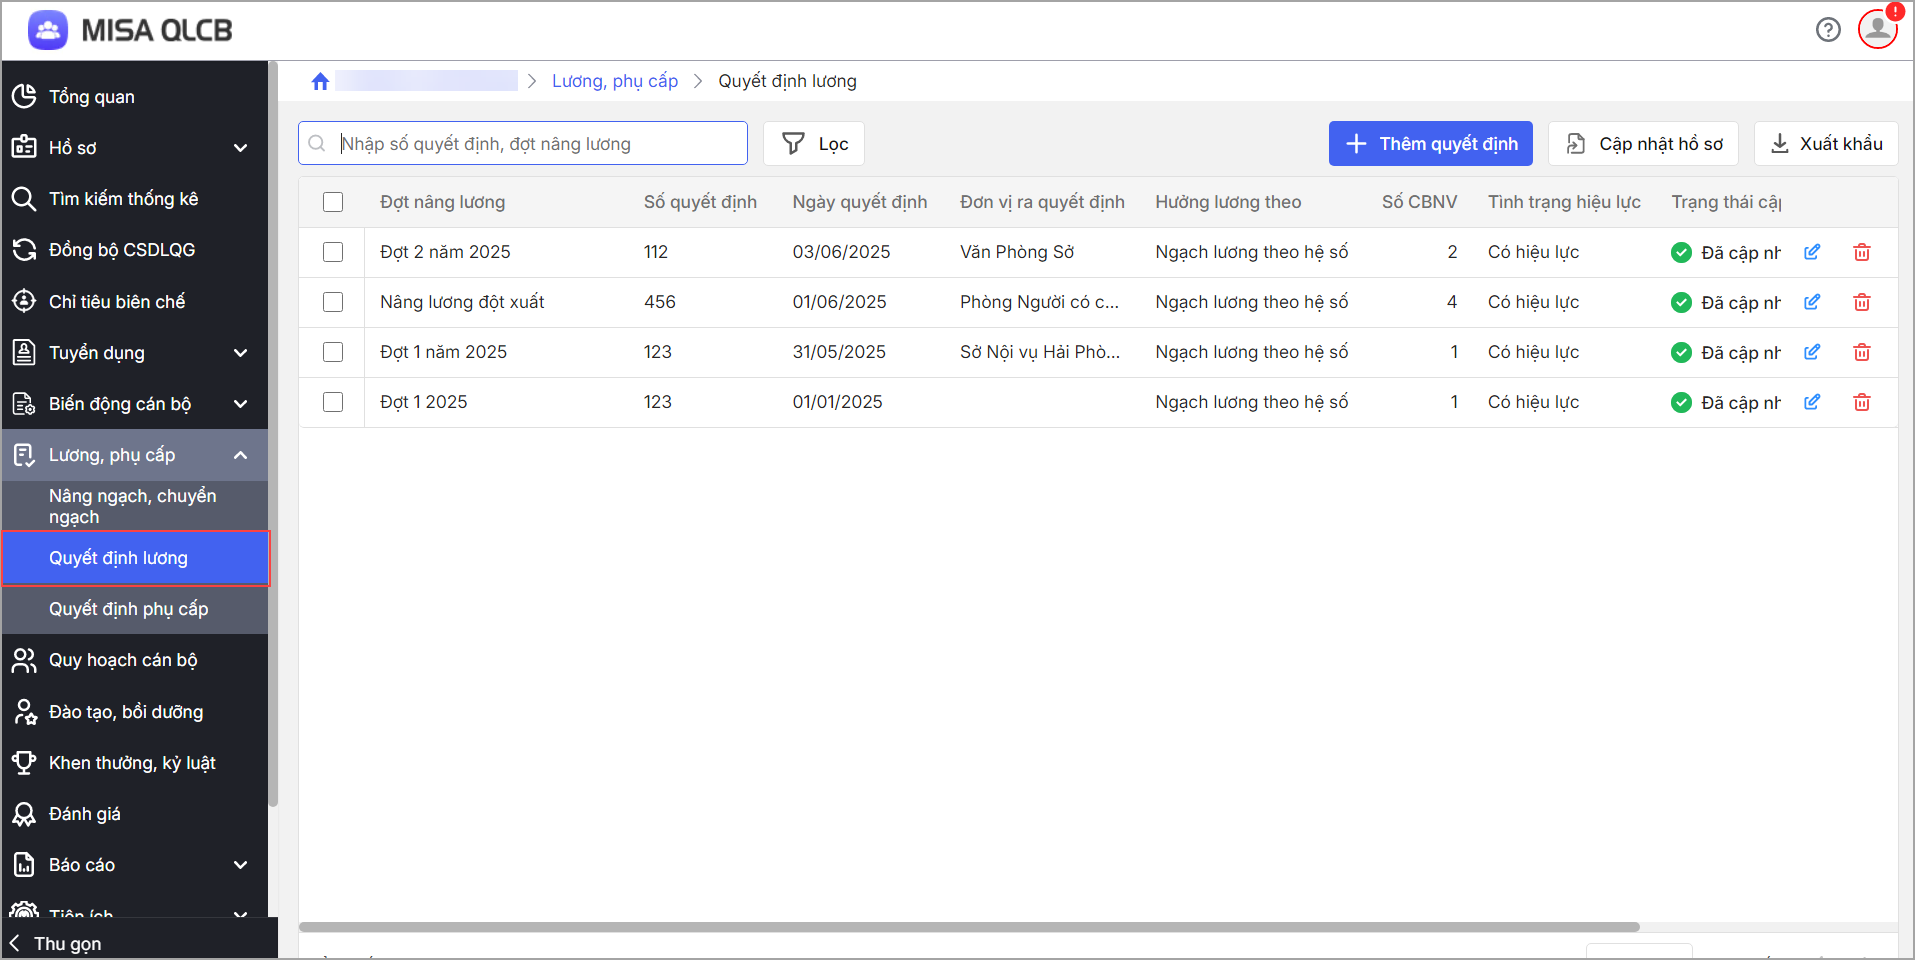1915x960 pixels.
Task: Open the user profile avatar
Action: point(1877,29)
